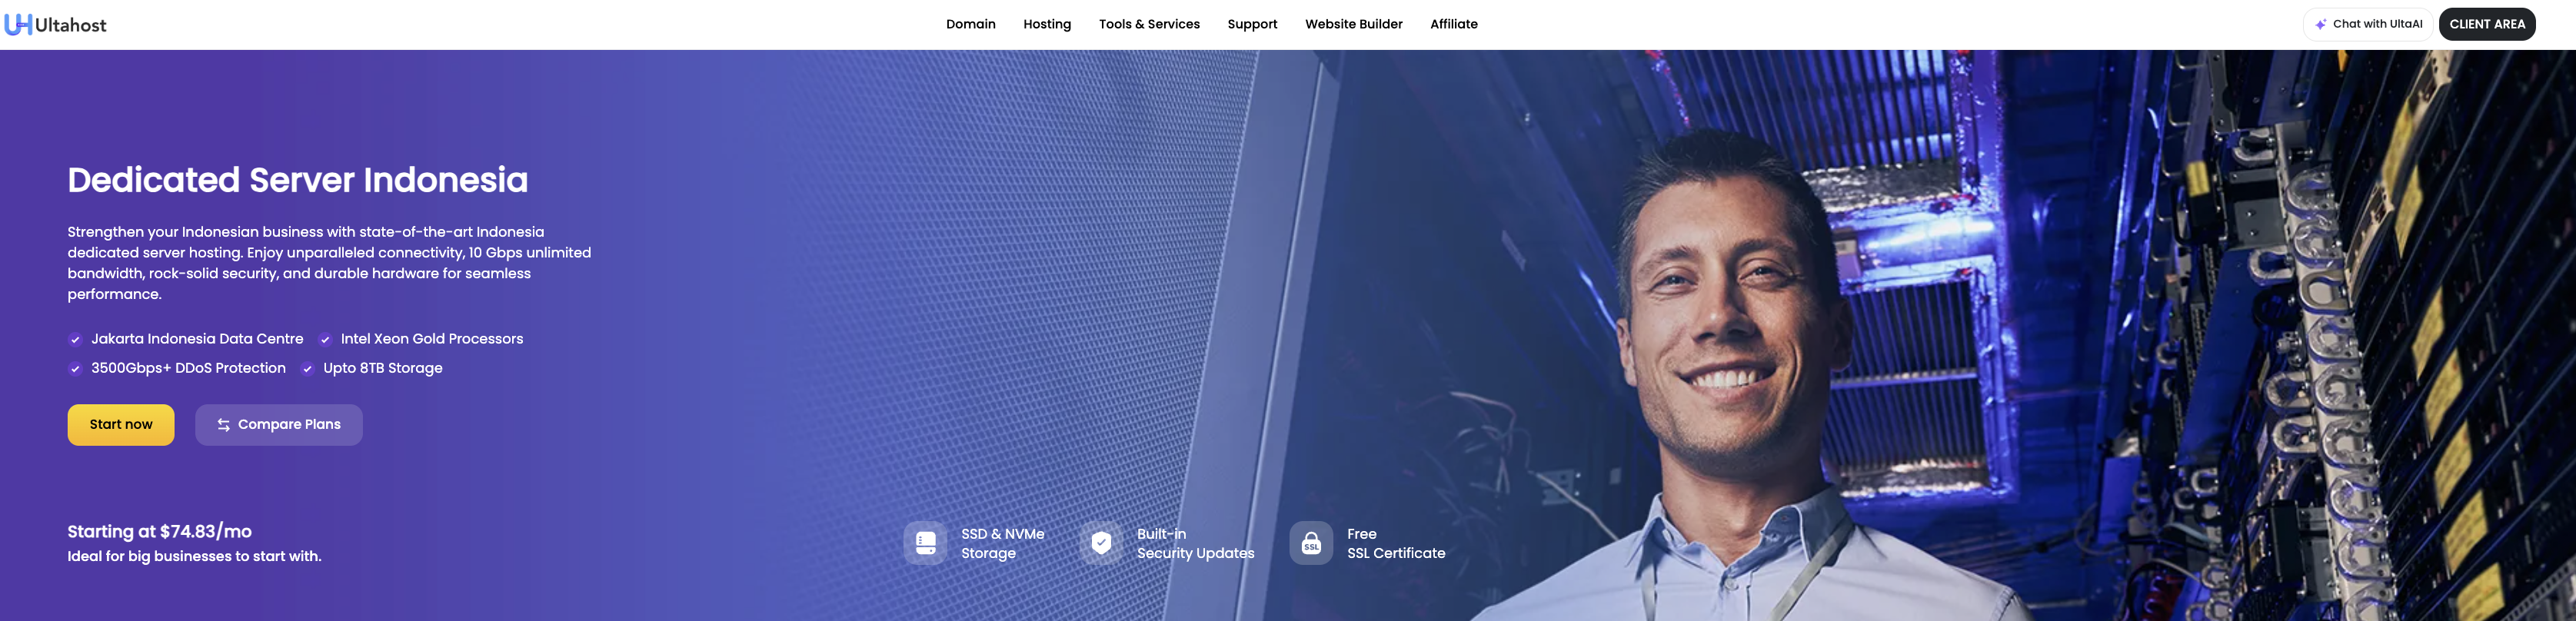
Task: Open the Support menu
Action: pyautogui.click(x=1252, y=24)
